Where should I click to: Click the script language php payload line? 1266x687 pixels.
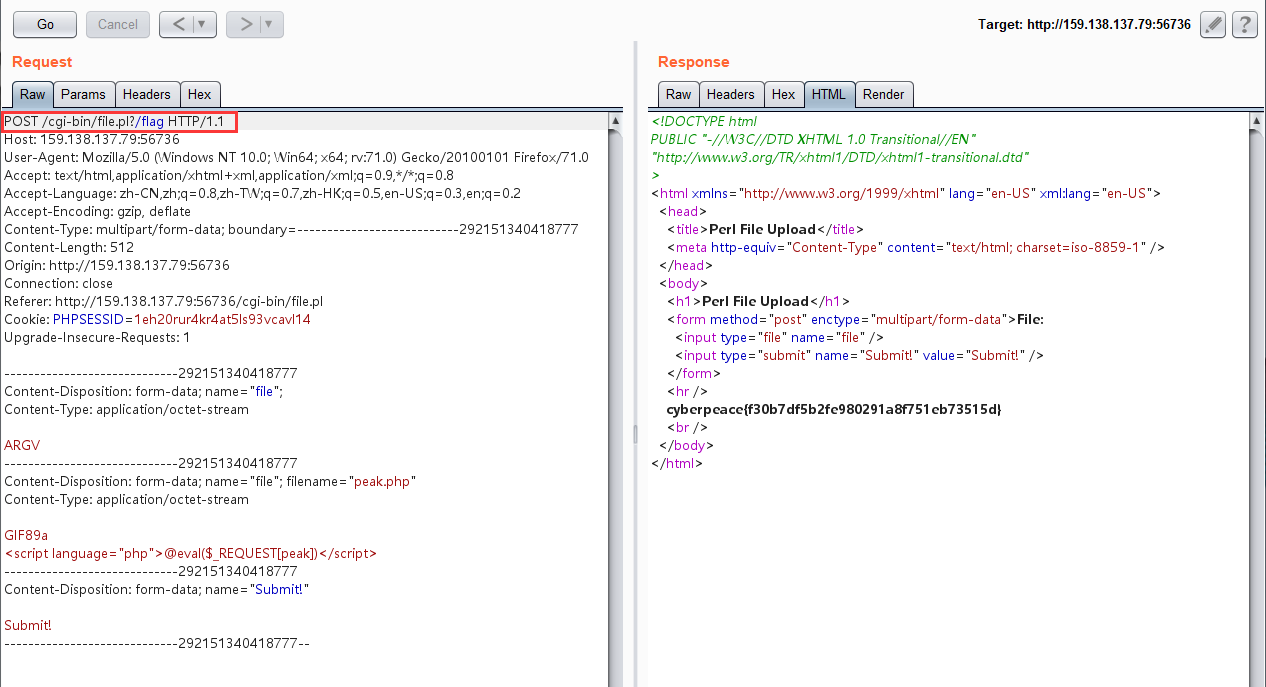pyautogui.click(x=191, y=554)
